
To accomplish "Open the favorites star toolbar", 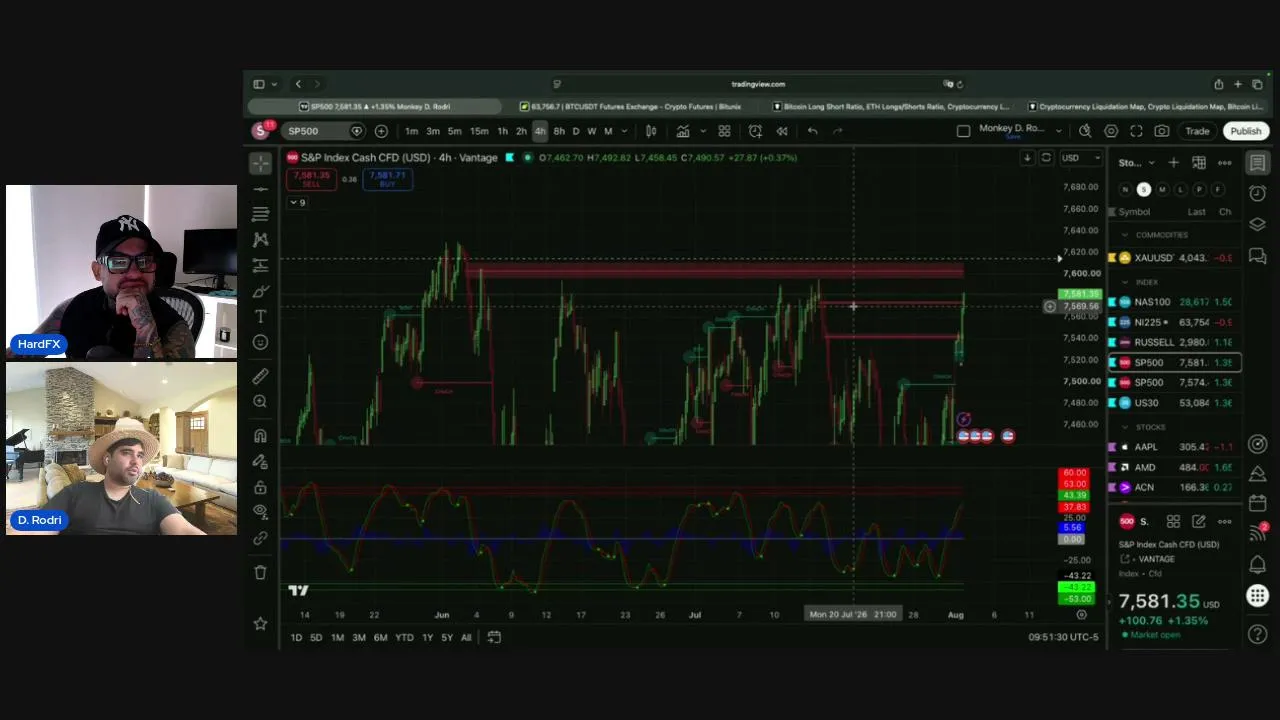I will (261, 624).
